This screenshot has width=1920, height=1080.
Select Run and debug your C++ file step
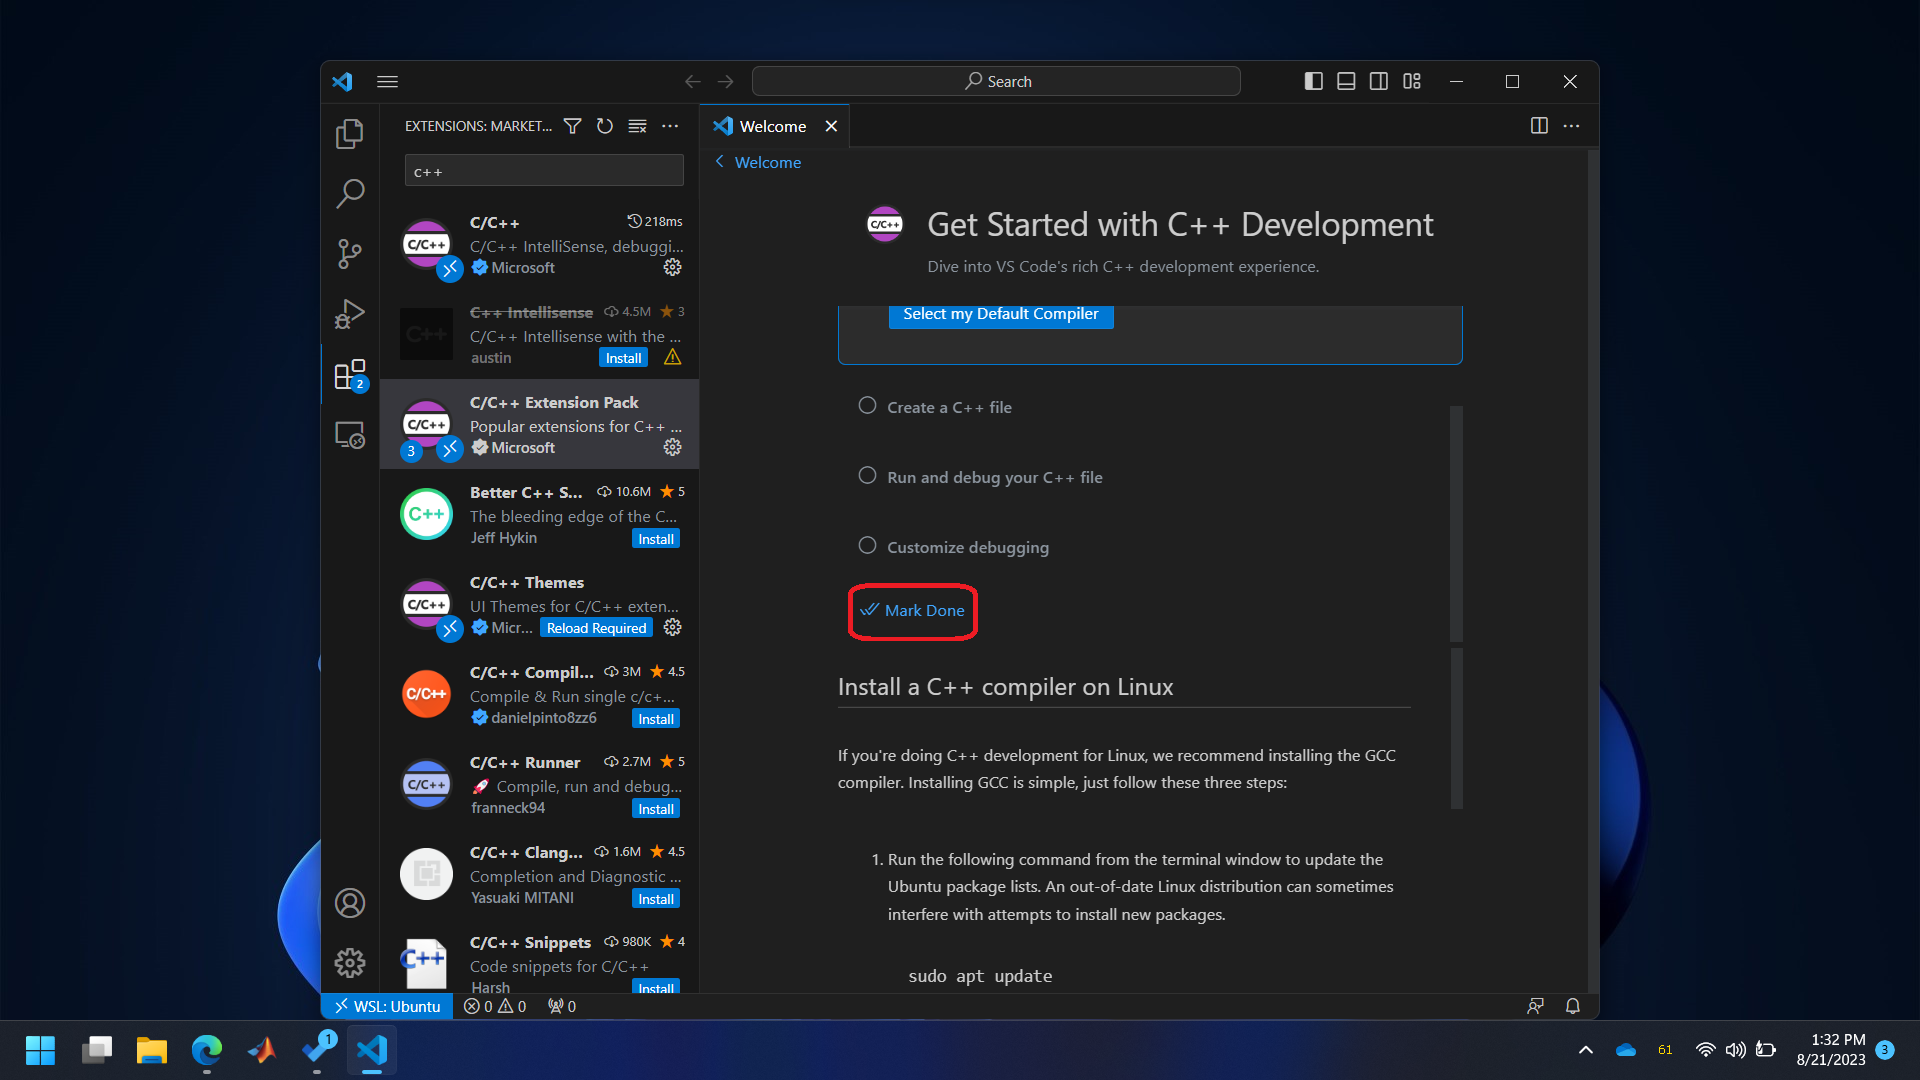click(x=994, y=477)
